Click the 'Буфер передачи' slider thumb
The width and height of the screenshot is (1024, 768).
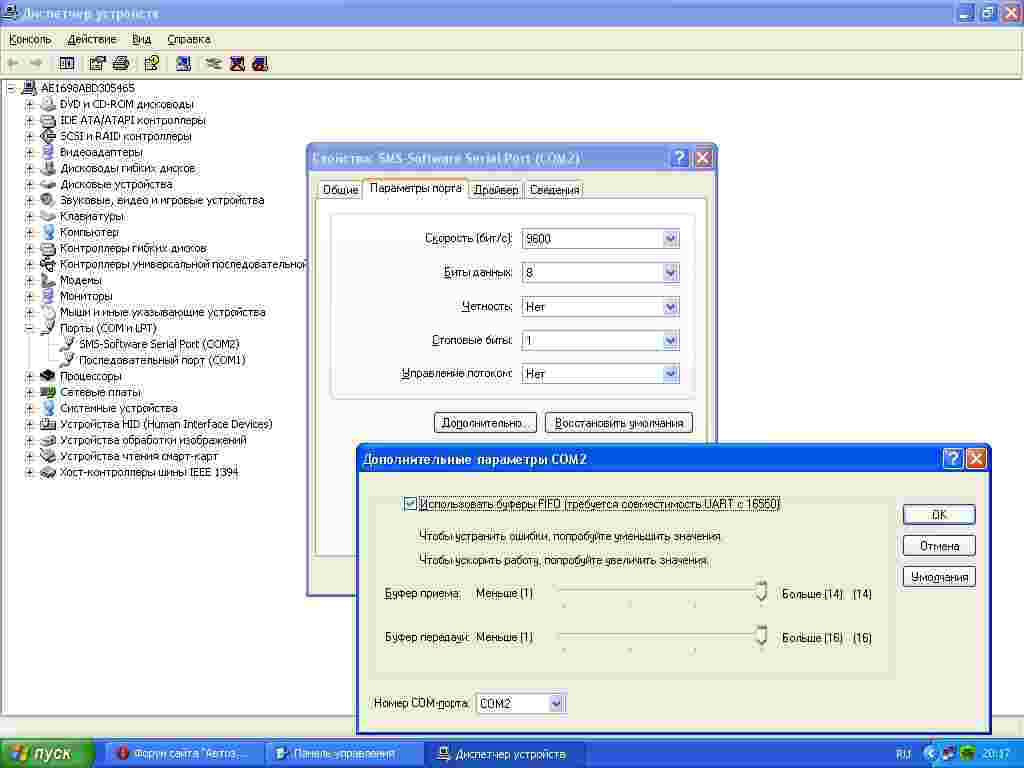tap(761, 635)
